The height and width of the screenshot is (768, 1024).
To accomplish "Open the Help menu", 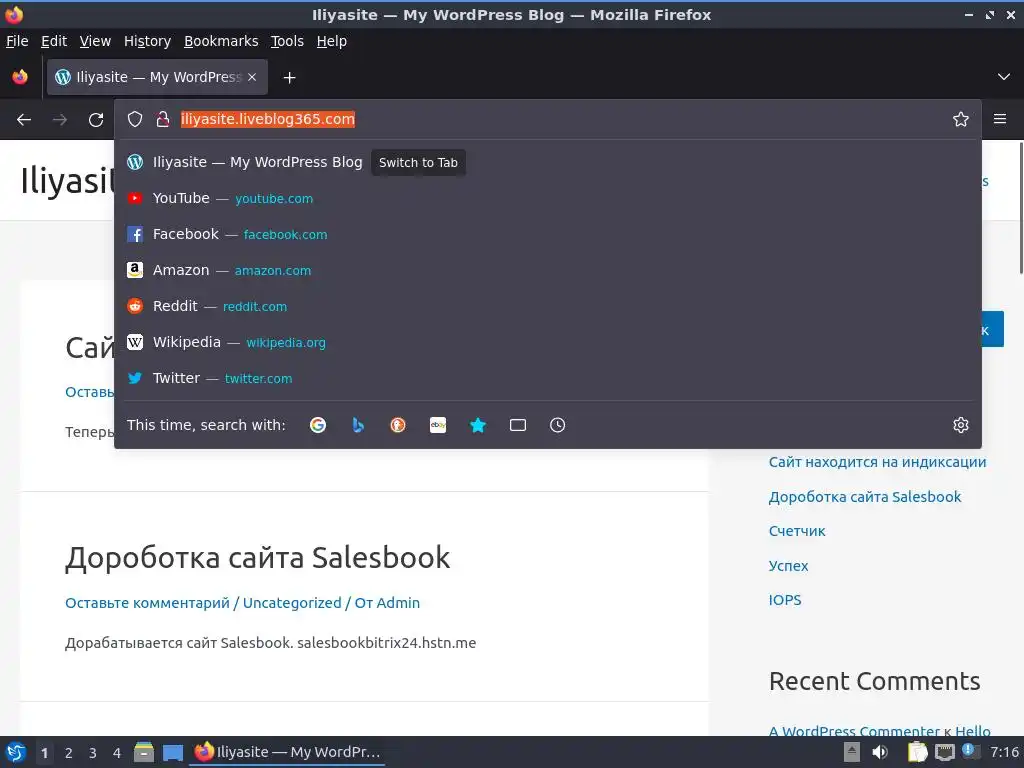I will pos(332,41).
